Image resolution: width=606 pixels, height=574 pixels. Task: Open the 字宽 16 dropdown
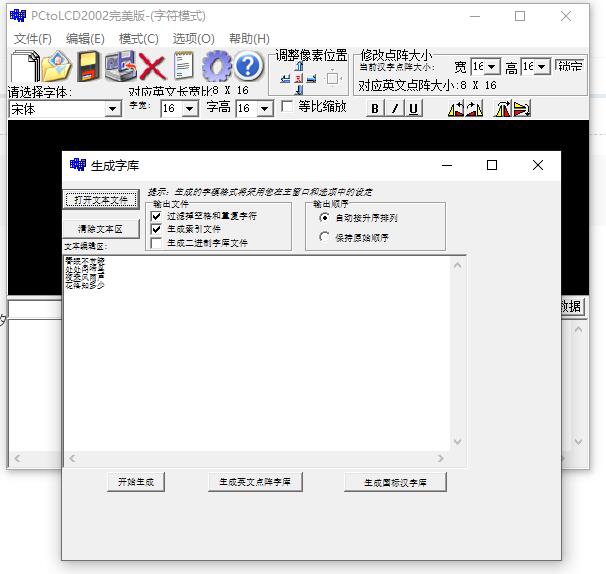coord(189,109)
